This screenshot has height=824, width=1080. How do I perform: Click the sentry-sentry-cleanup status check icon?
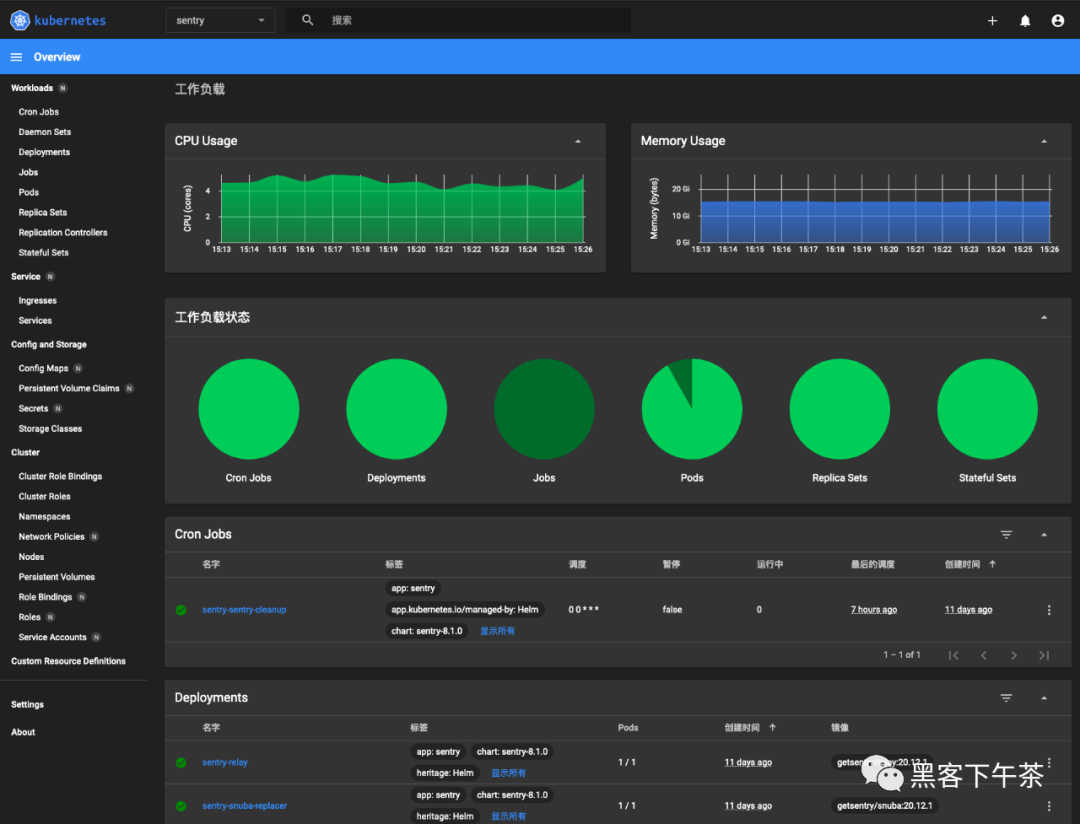coord(181,610)
